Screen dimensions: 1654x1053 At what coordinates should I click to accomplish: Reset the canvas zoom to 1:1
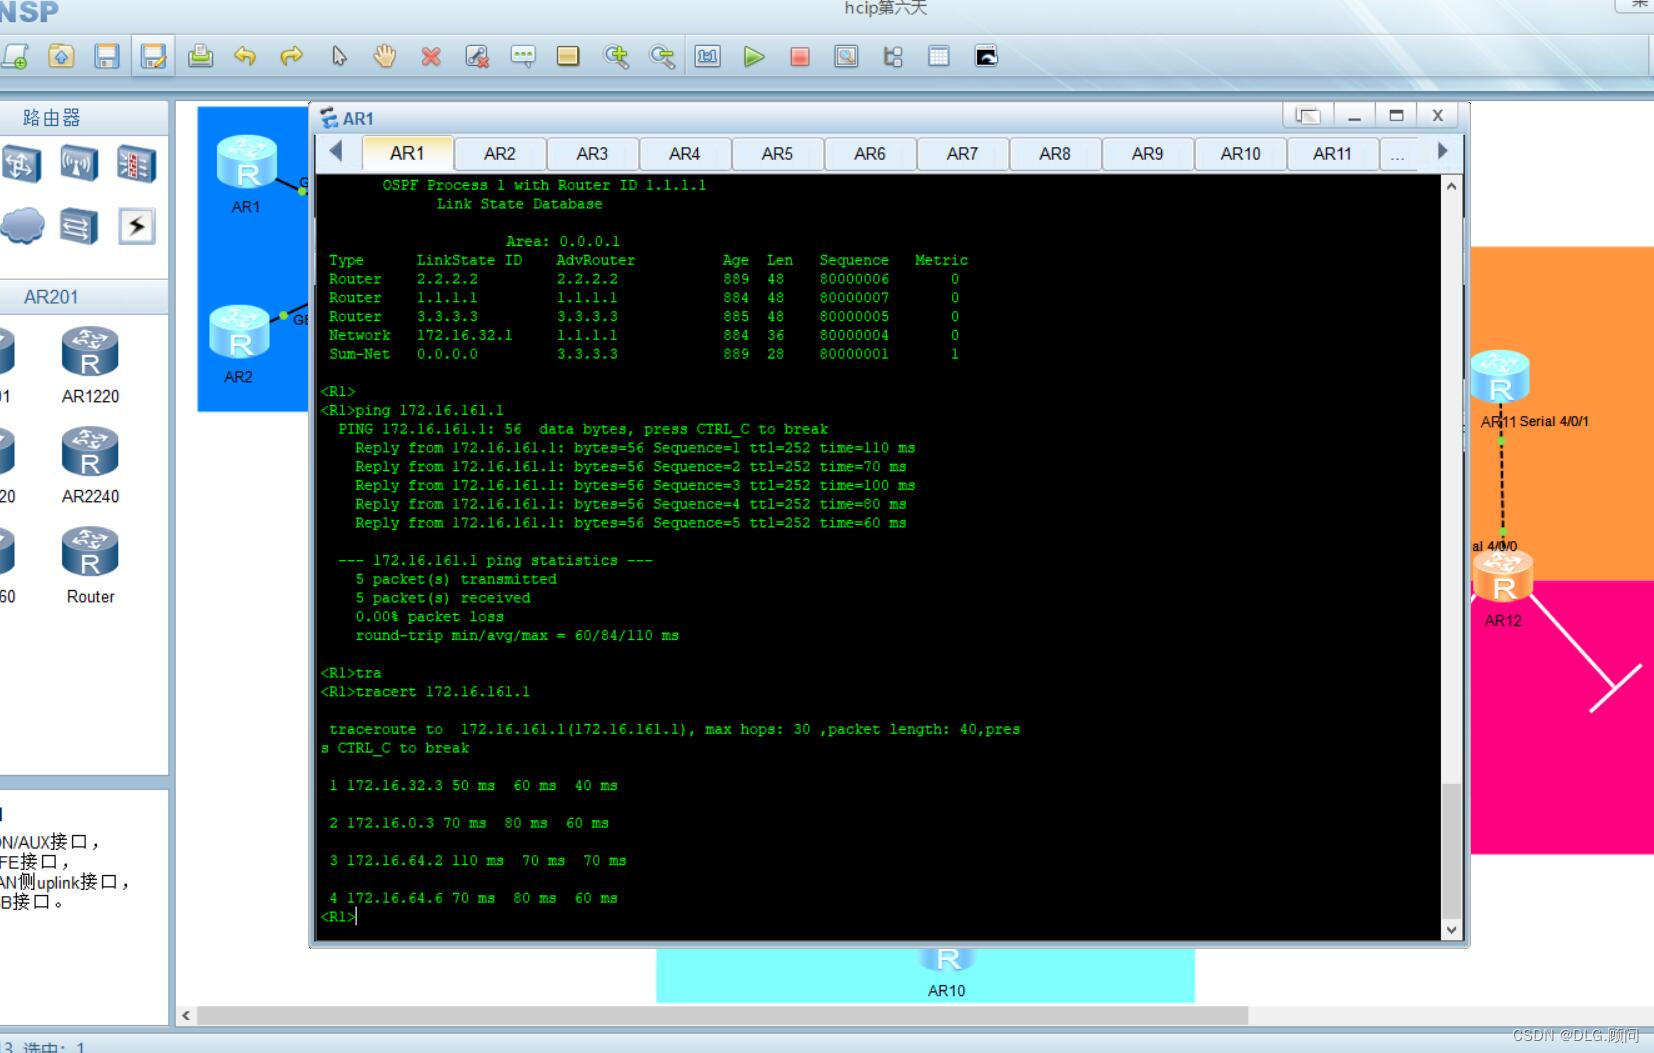(708, 56)
